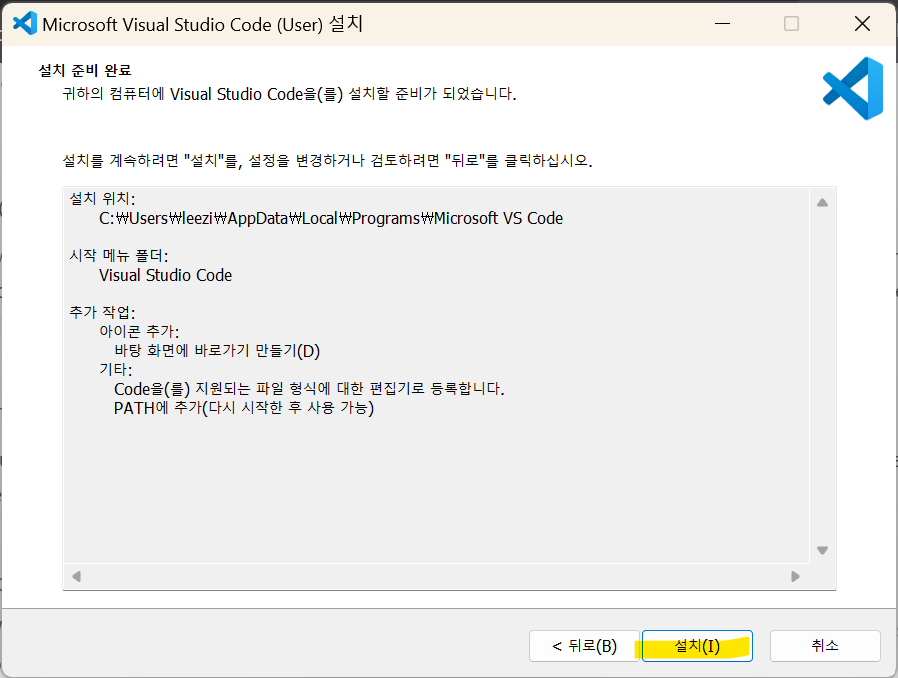Viewport: 898px width, 678px height.
Task: Cancel setup with the 취소 button
Action: point(825,646)
